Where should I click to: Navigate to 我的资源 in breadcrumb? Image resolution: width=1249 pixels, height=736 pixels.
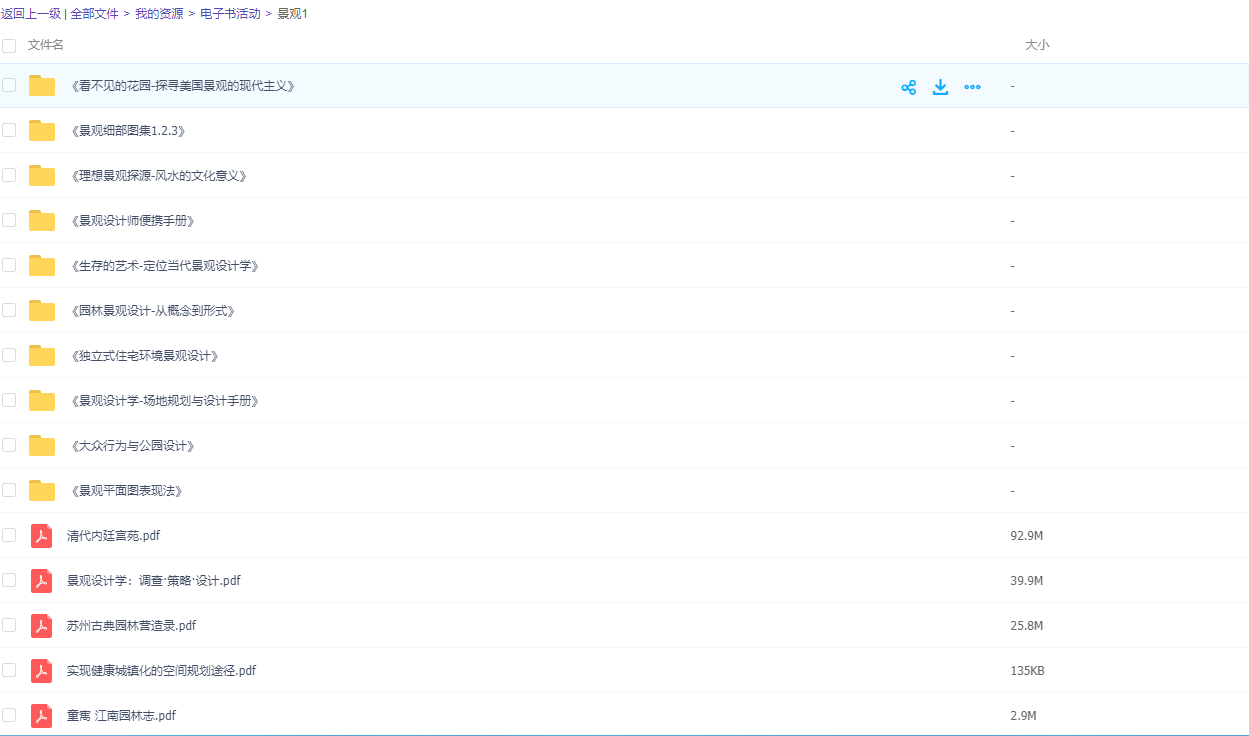(x=159, y=14)
